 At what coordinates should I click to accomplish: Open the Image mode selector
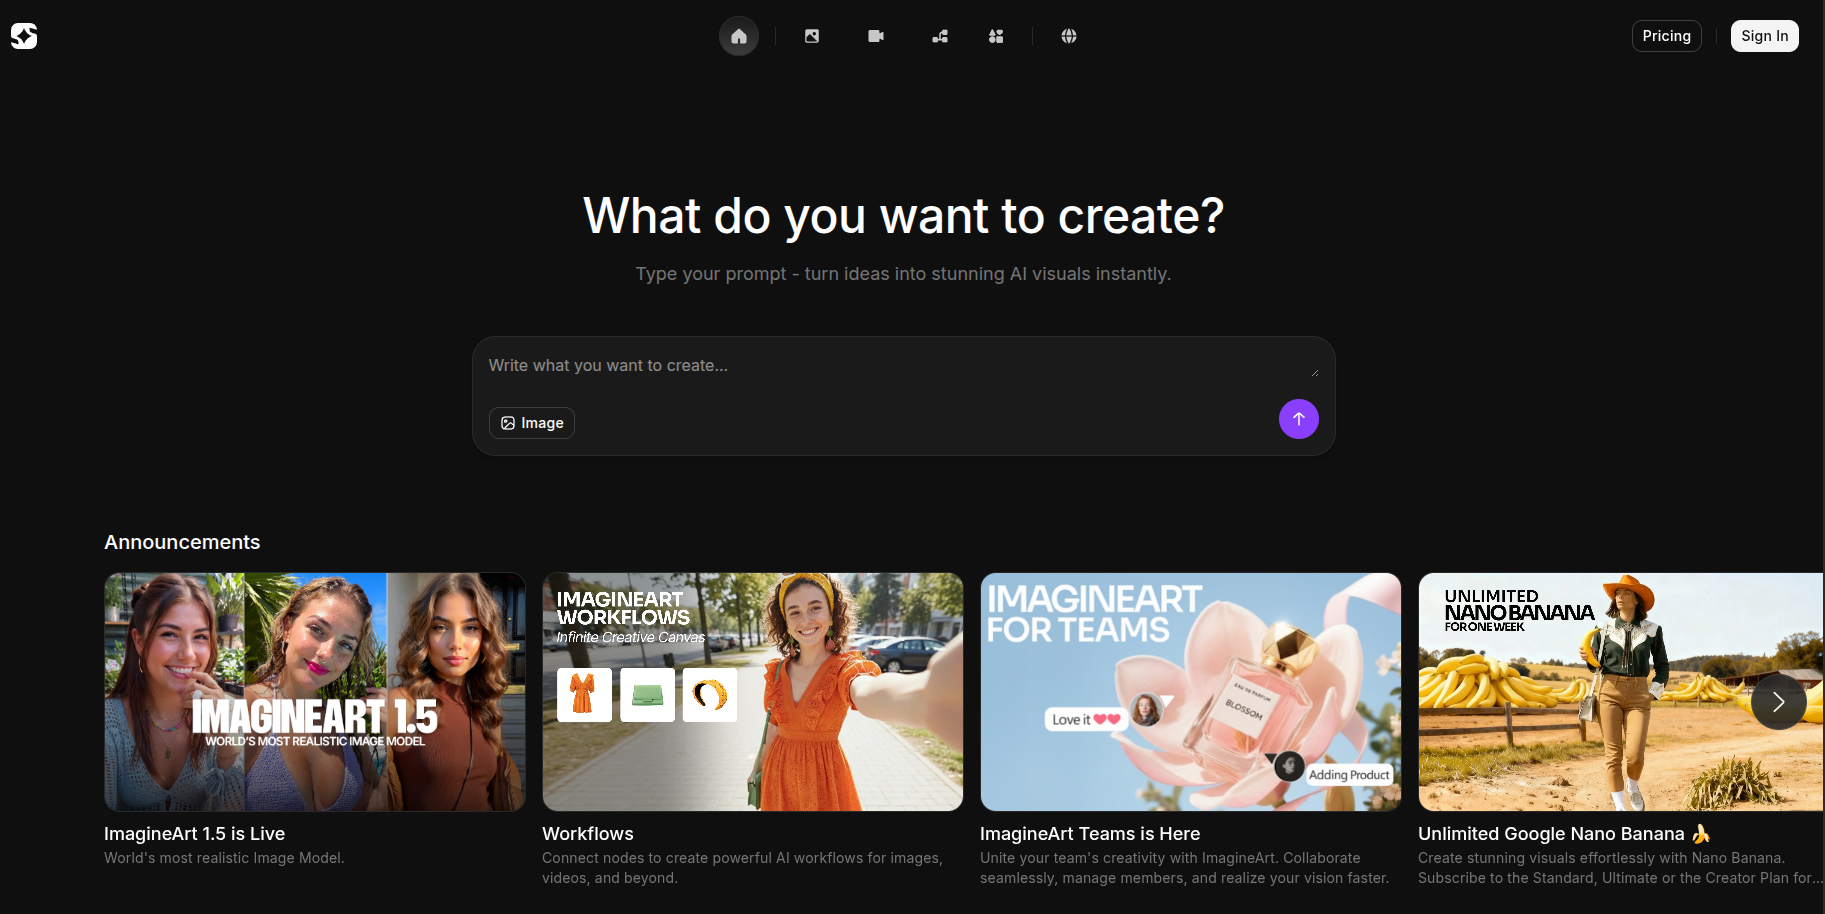(532, 423)
